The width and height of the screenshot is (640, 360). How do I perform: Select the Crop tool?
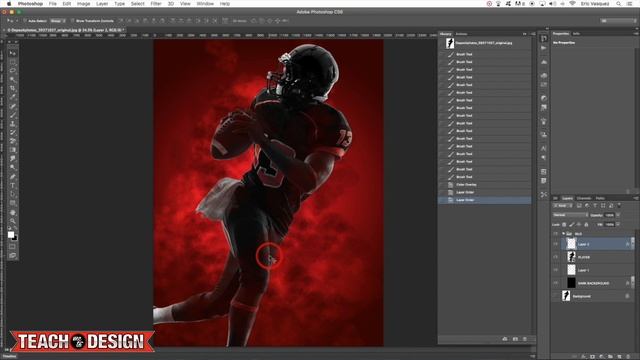(13, 88)
